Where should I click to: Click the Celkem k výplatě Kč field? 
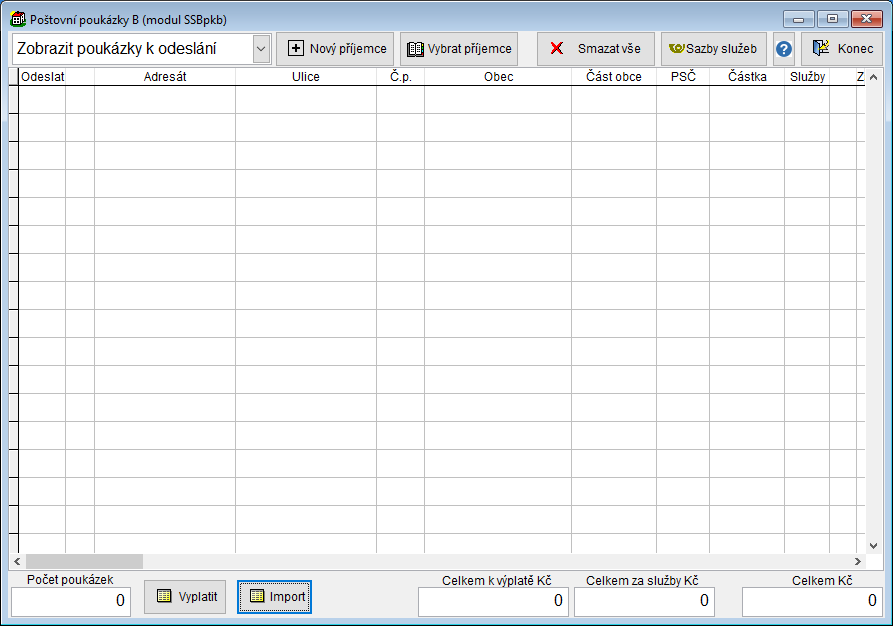(x=493, y=601)
